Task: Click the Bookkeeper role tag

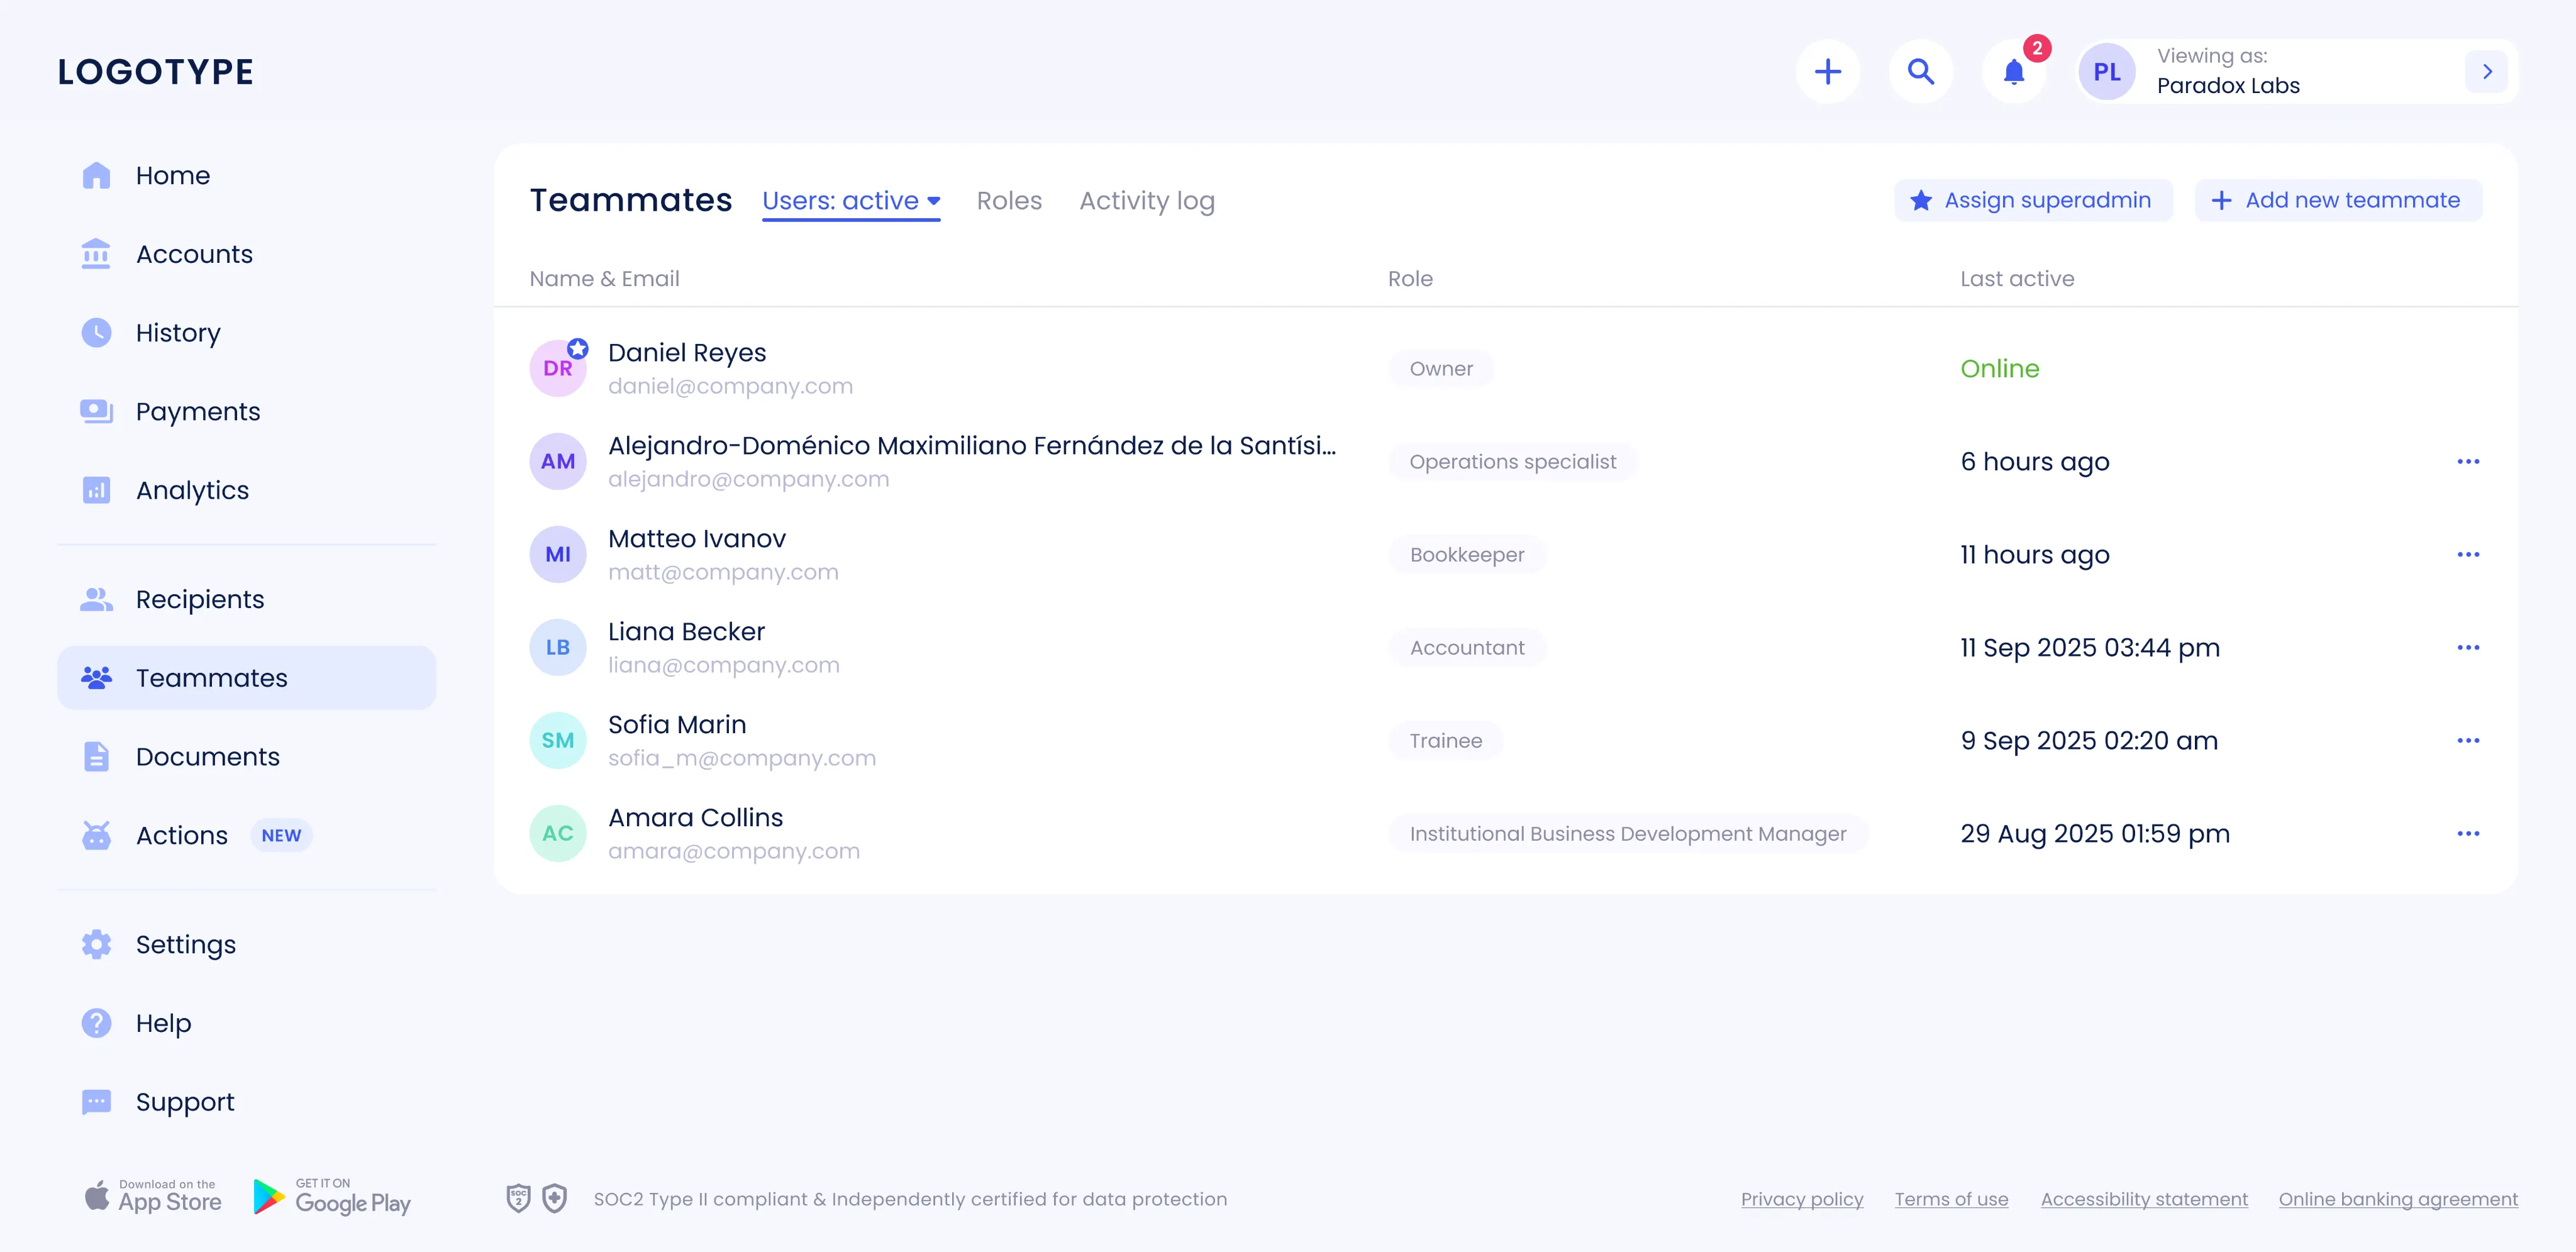Action: coord(1467,554)
